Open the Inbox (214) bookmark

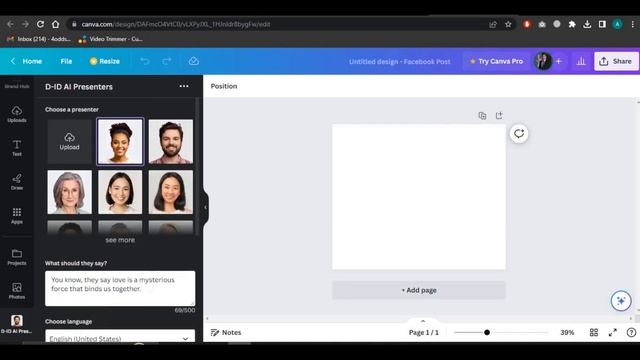(39, 39)
